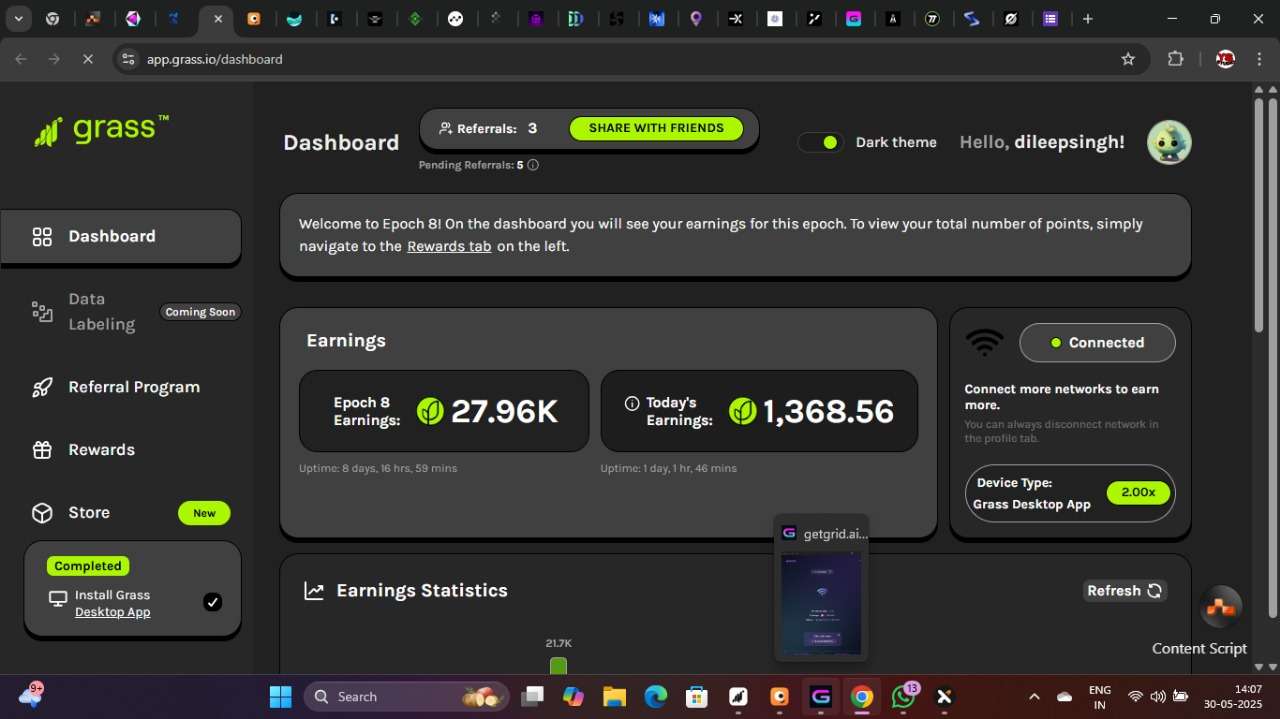Open the weather widget on the taskbar
This screenshot has width=1280, height=719.
pyautogui.click(x=31, y=695)
